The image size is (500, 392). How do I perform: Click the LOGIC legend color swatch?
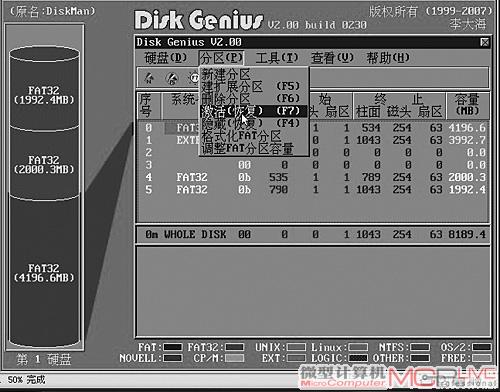coord(359,358)
